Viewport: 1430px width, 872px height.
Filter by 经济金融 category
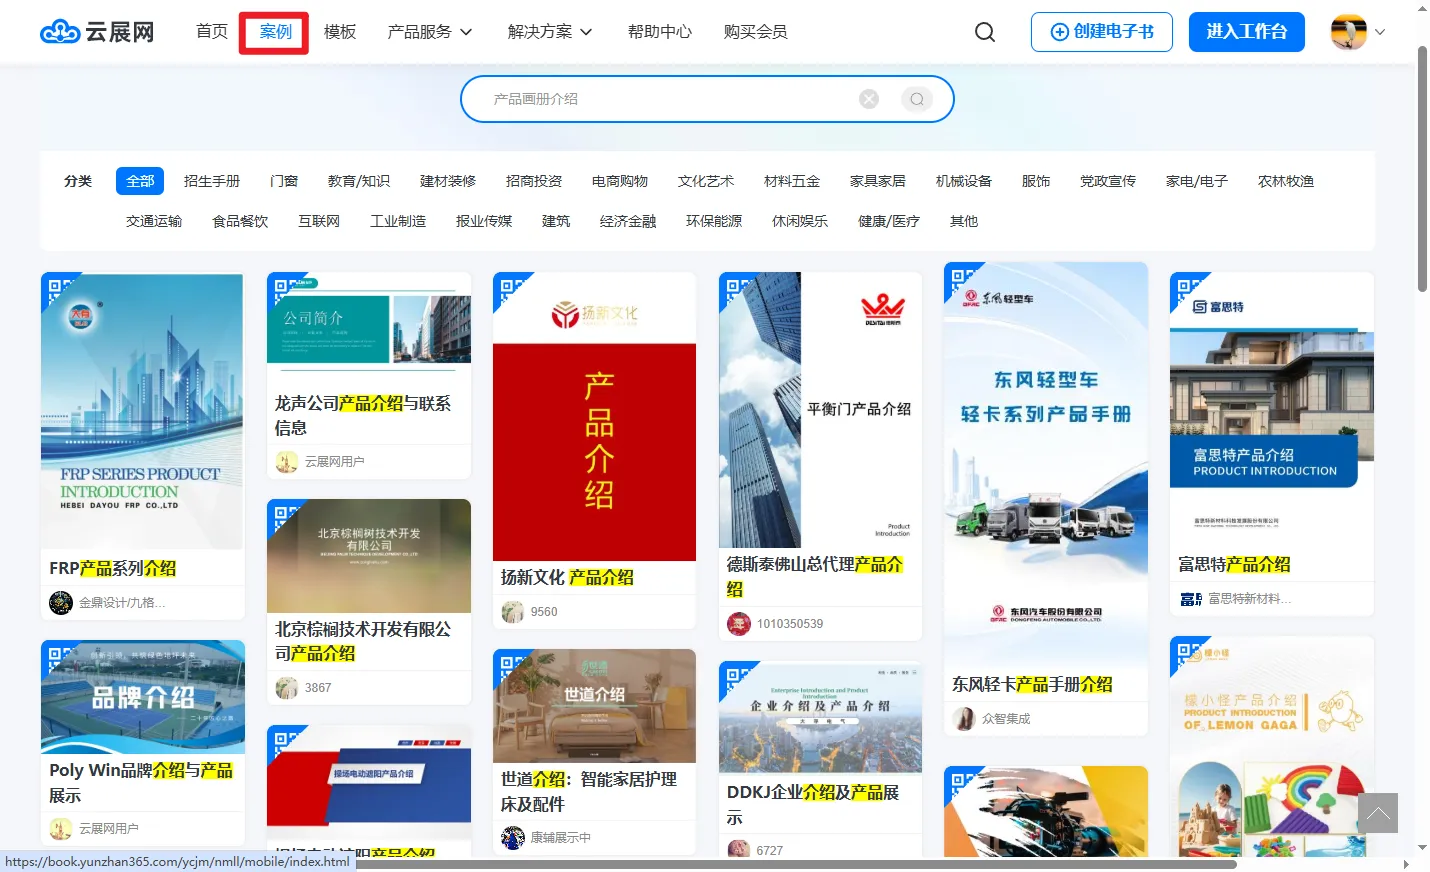(628, 221)
